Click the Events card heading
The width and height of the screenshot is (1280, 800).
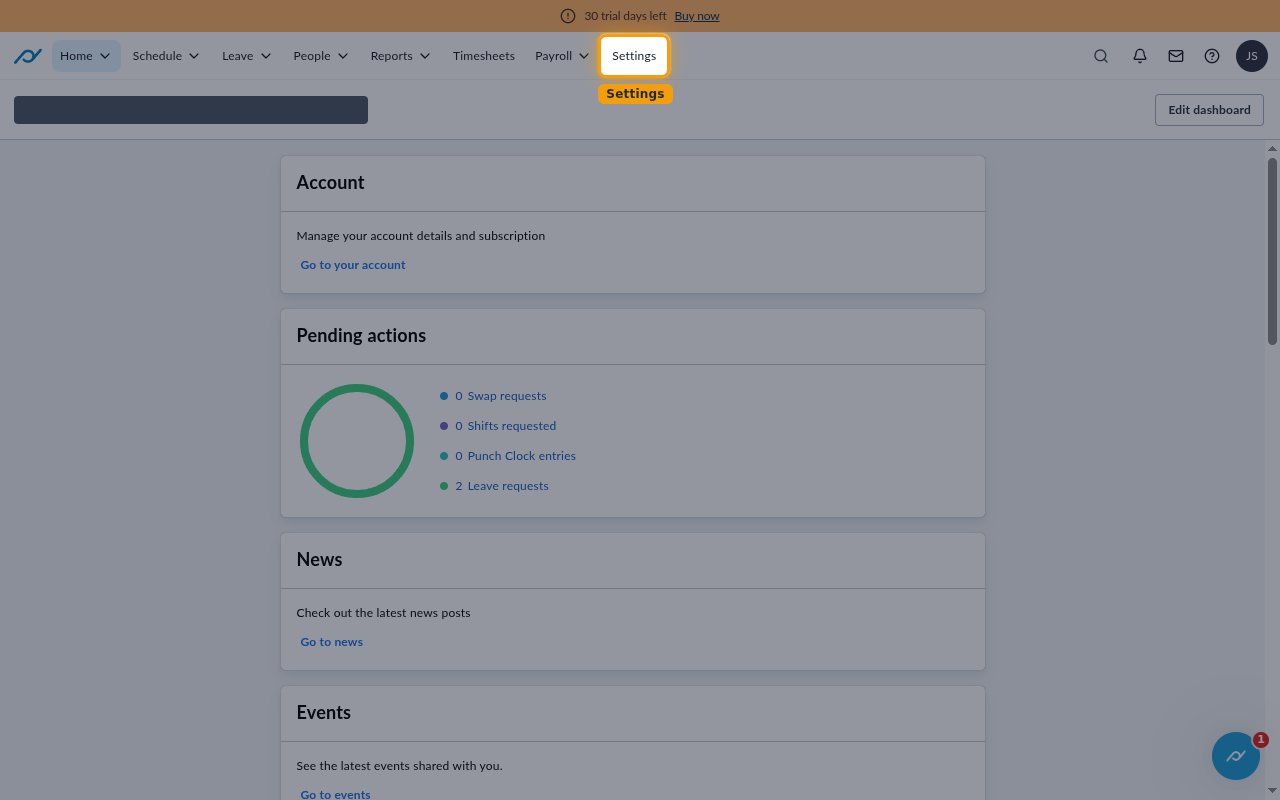pyautogui.click(x=323, y=713)
